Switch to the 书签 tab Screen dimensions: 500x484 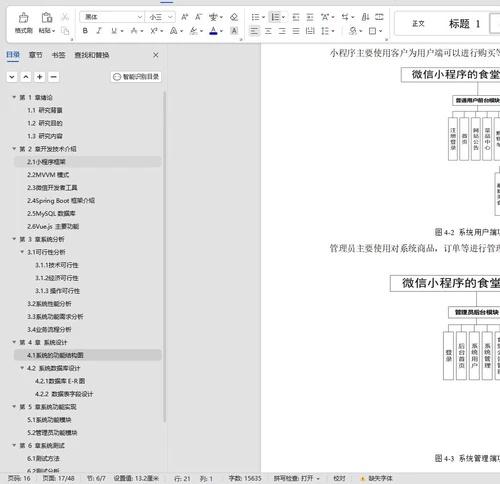click(59, 55)
